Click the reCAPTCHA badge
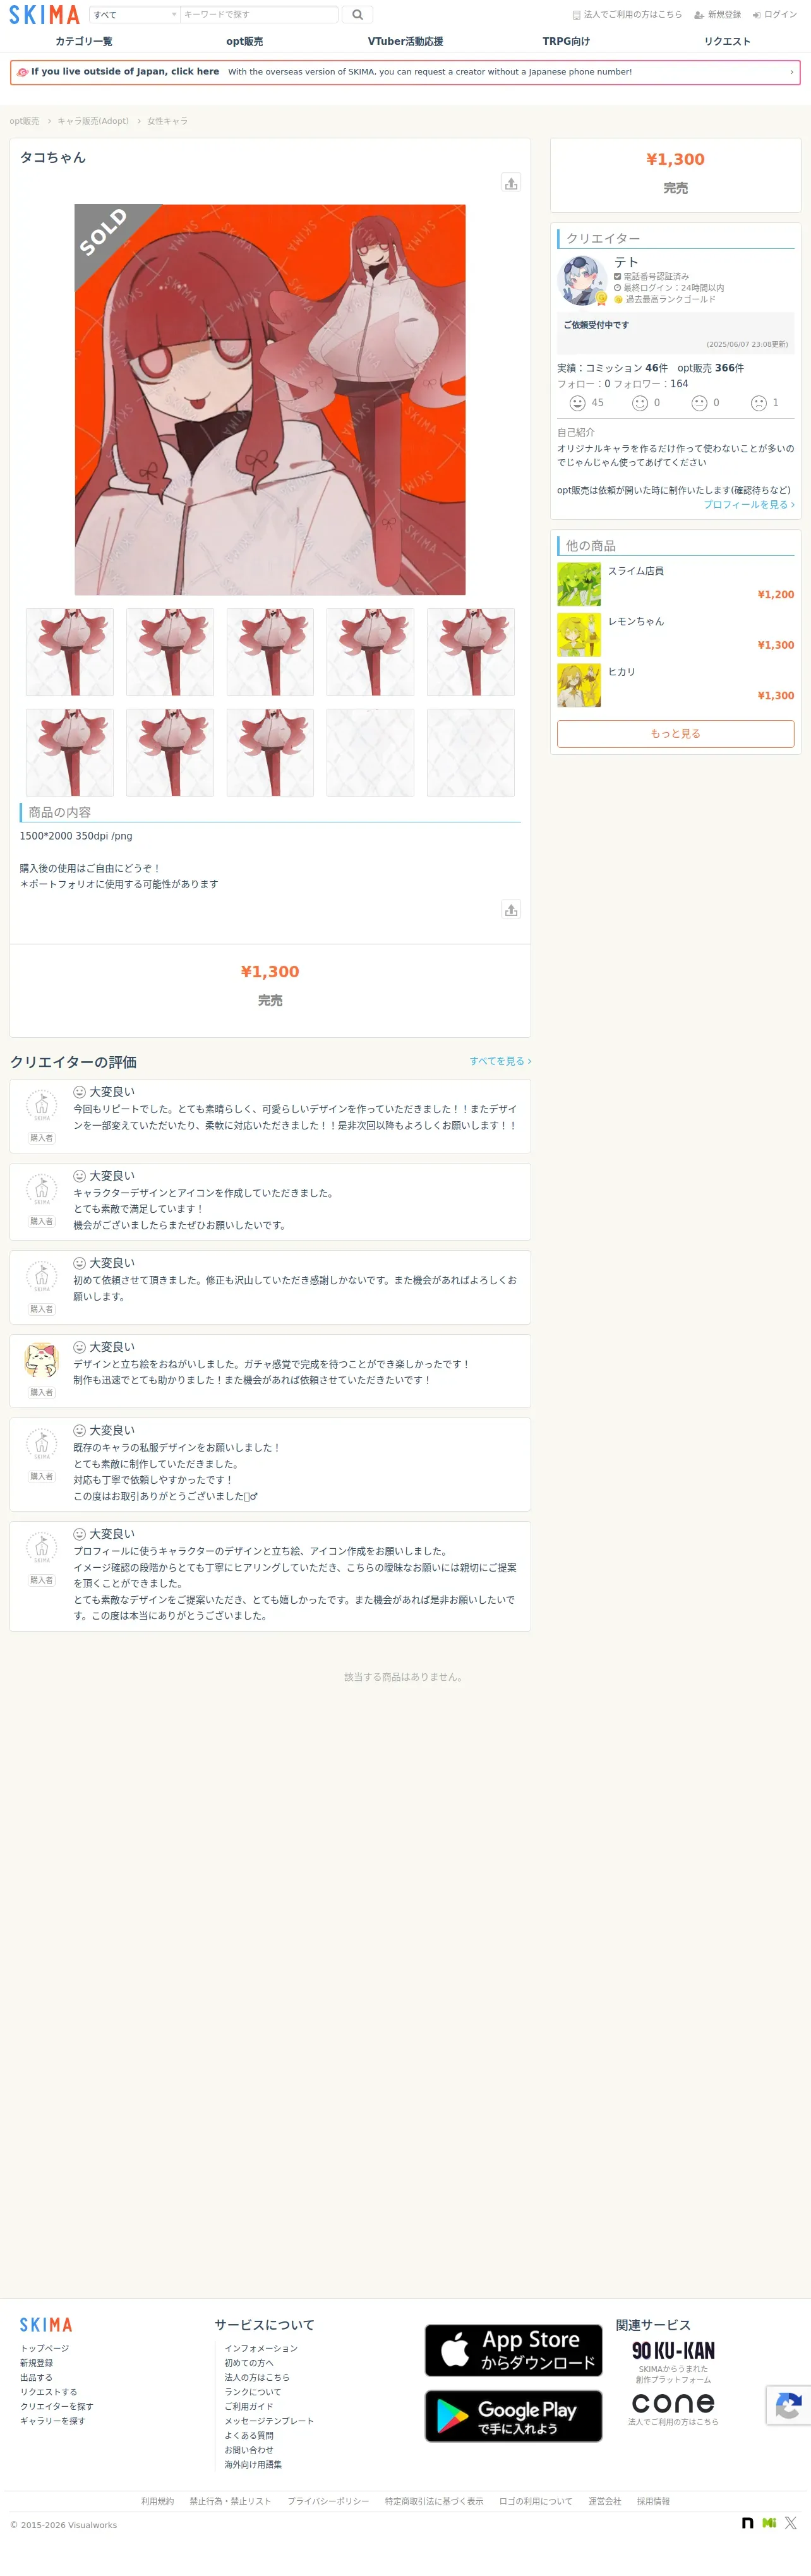This screenshot has width=811, height=2576. 788,2406
